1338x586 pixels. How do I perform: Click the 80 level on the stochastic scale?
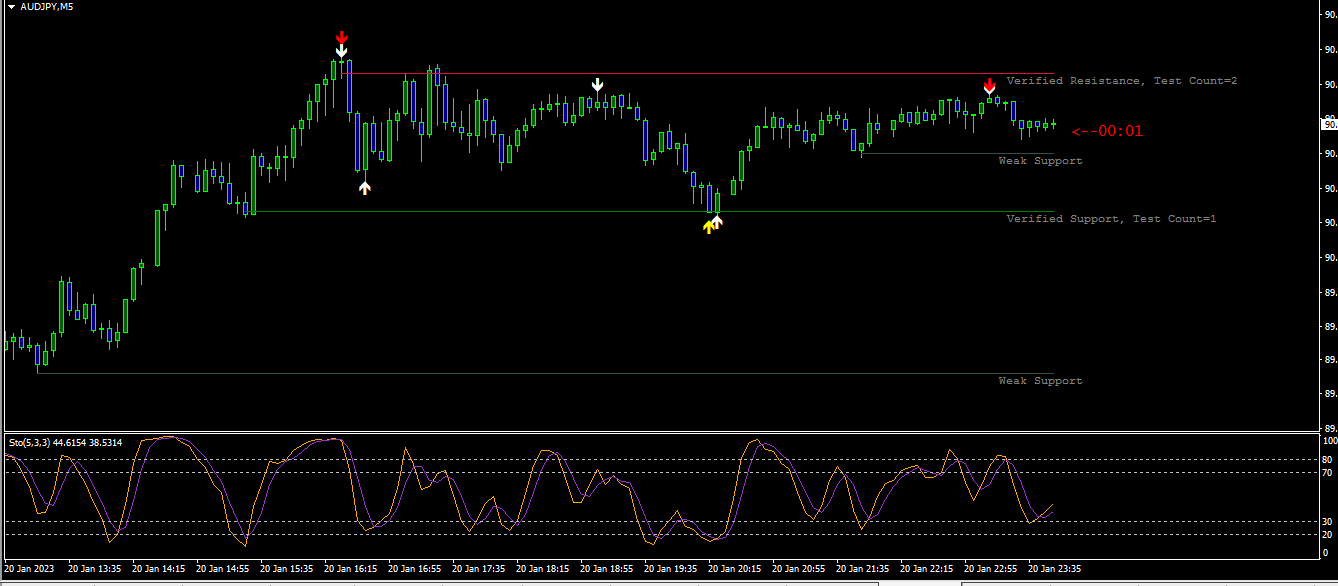[x=1328, y=459]
